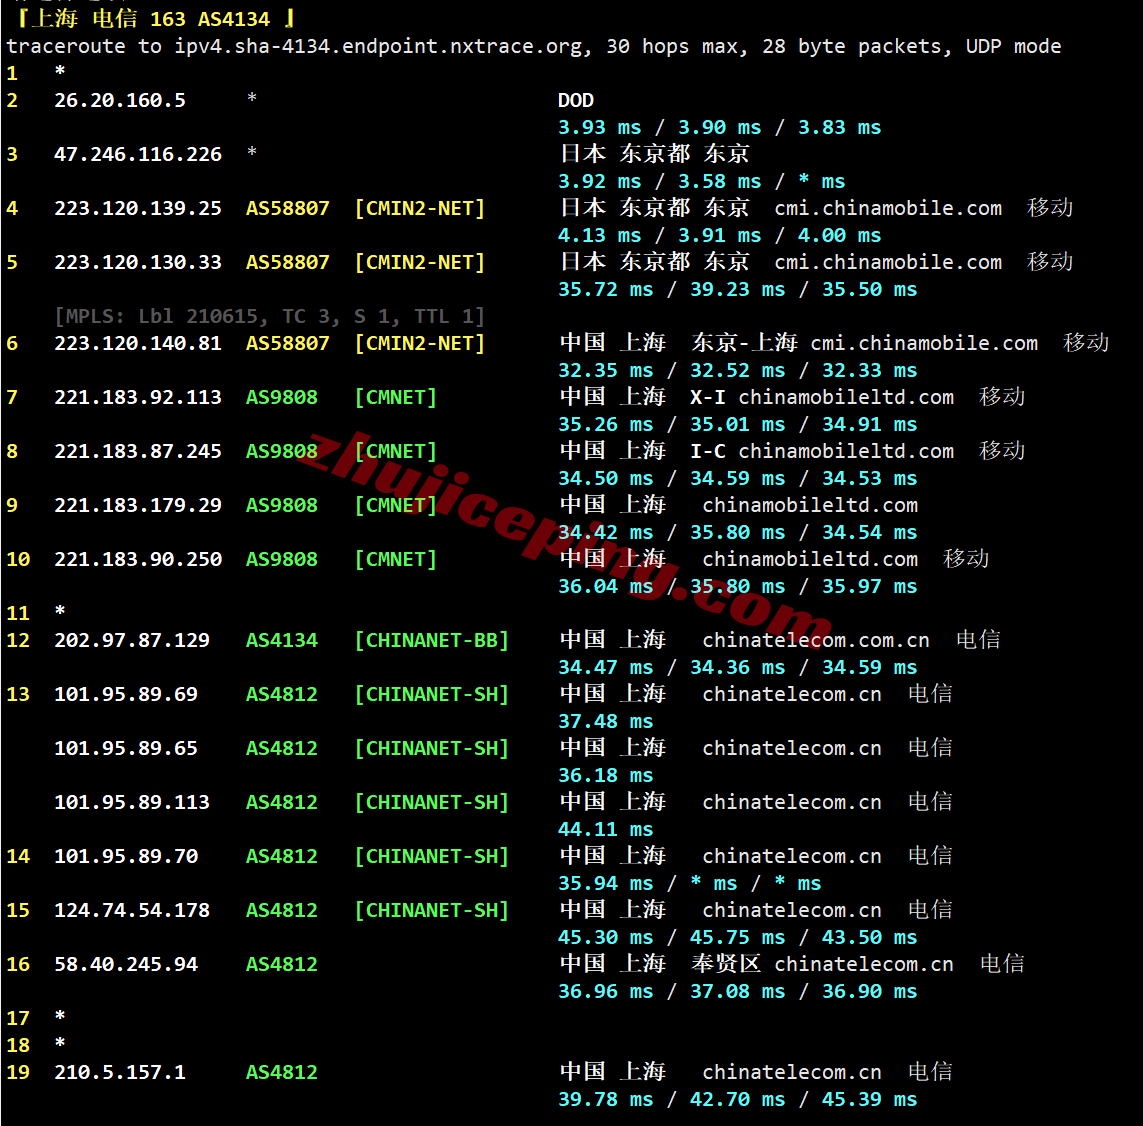Select the IP 202.97.87.129 on hop 12
This screenshot has height=1126, width=1143.
coord(132,641)
